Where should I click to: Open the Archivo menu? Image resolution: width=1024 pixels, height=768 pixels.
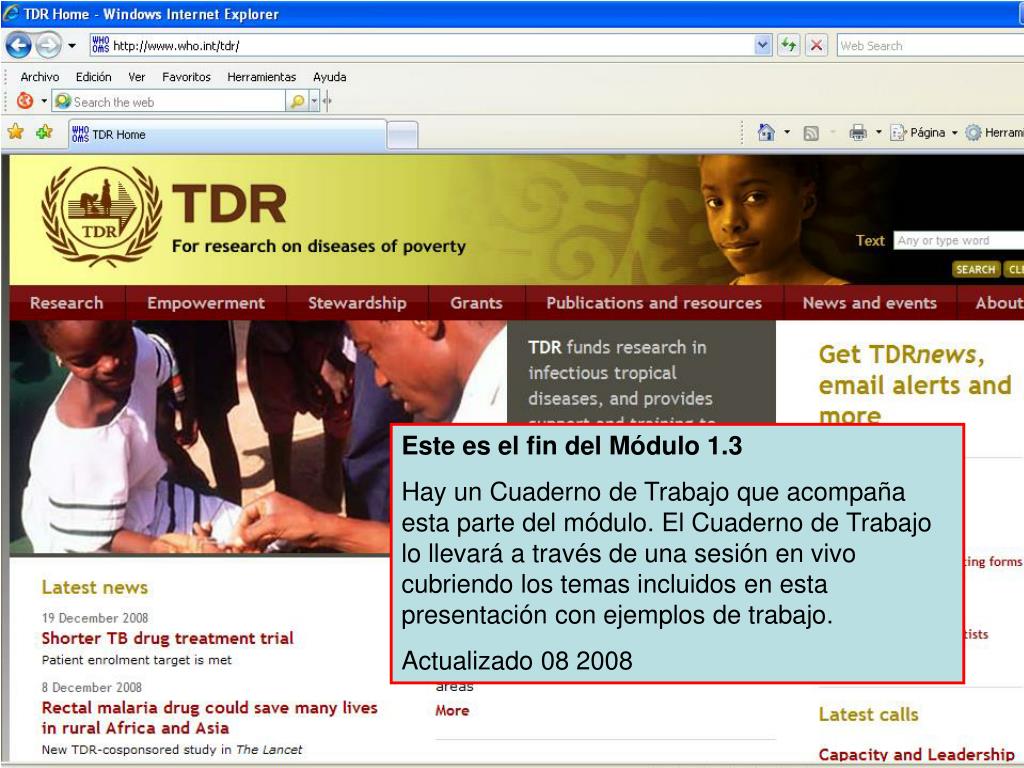tap(40, 77)
